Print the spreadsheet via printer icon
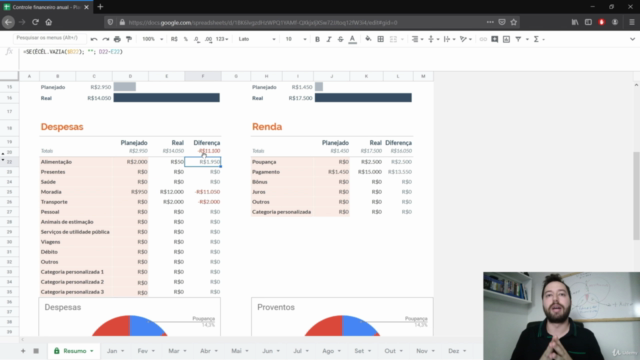640x360 pixels. [117, 39]
